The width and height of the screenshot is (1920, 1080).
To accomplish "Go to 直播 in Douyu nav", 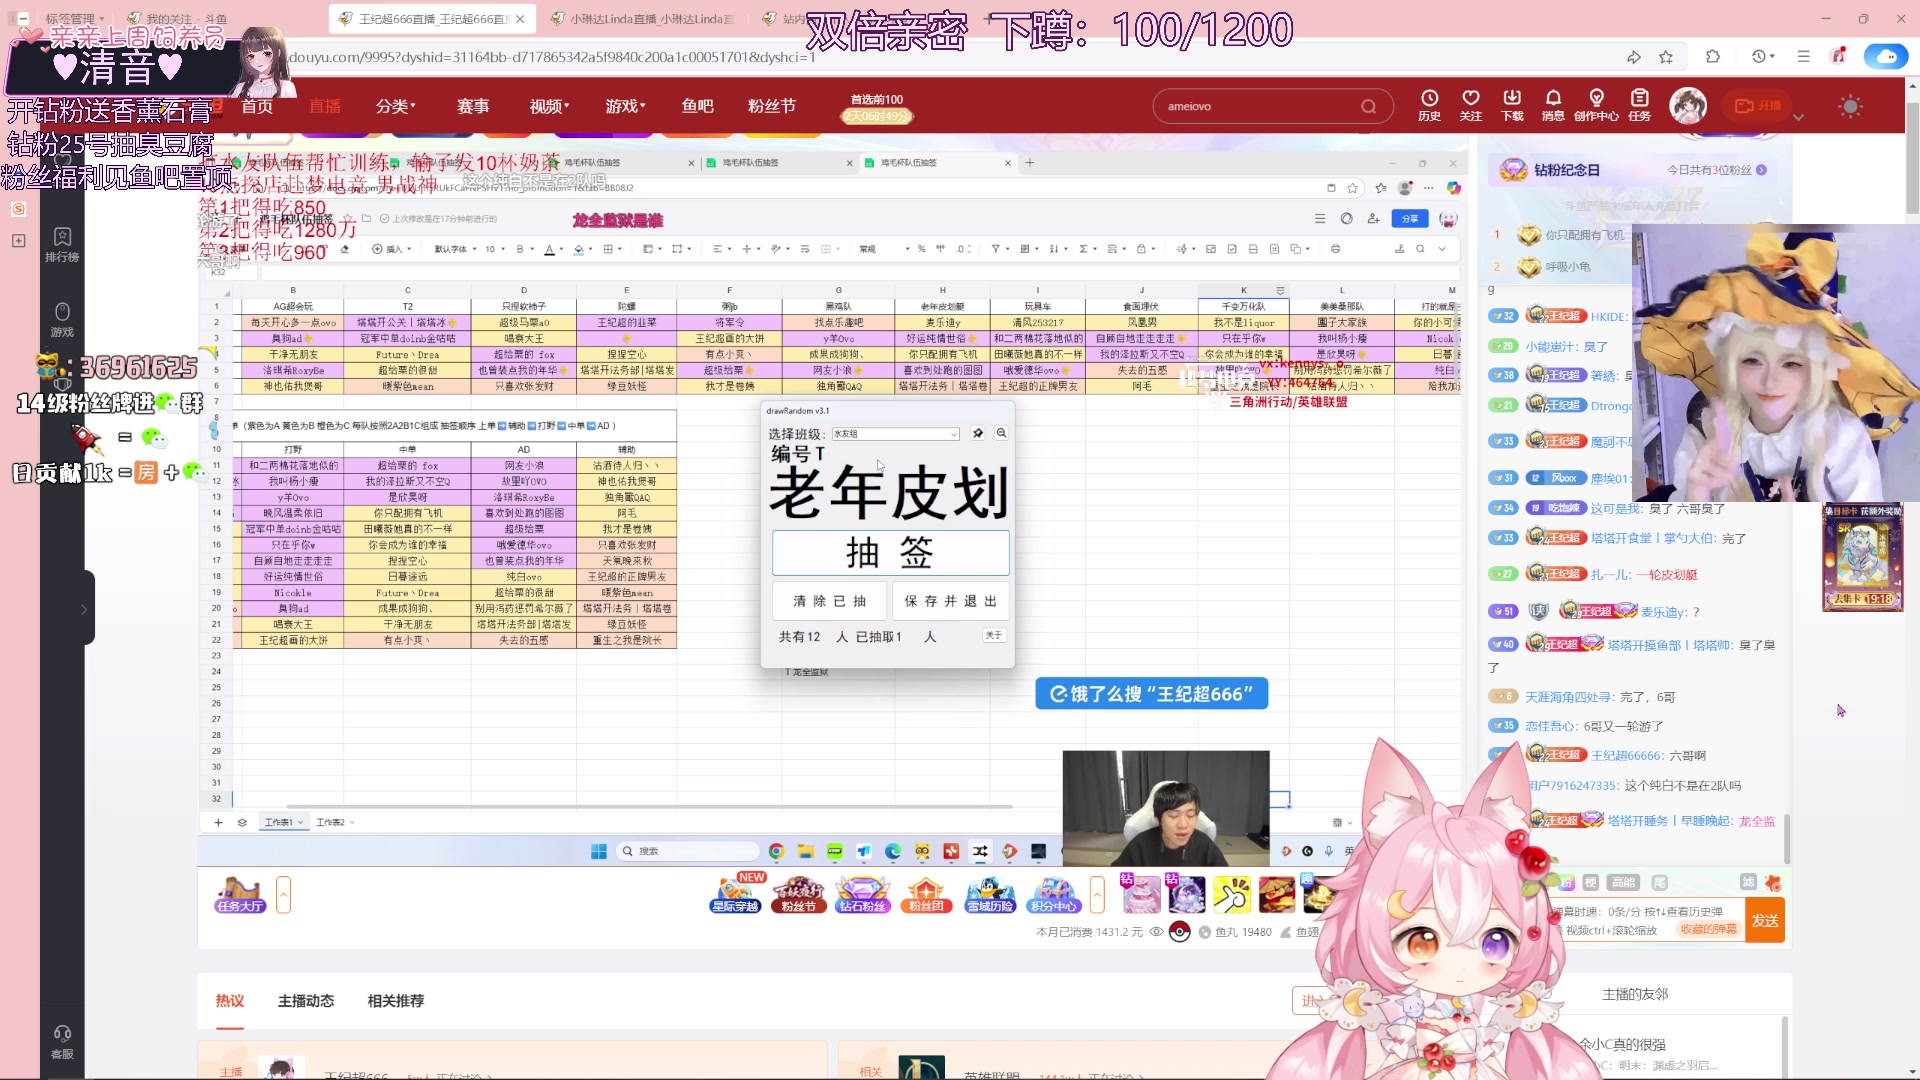I will pyautogui.click(x=325, y=106).
